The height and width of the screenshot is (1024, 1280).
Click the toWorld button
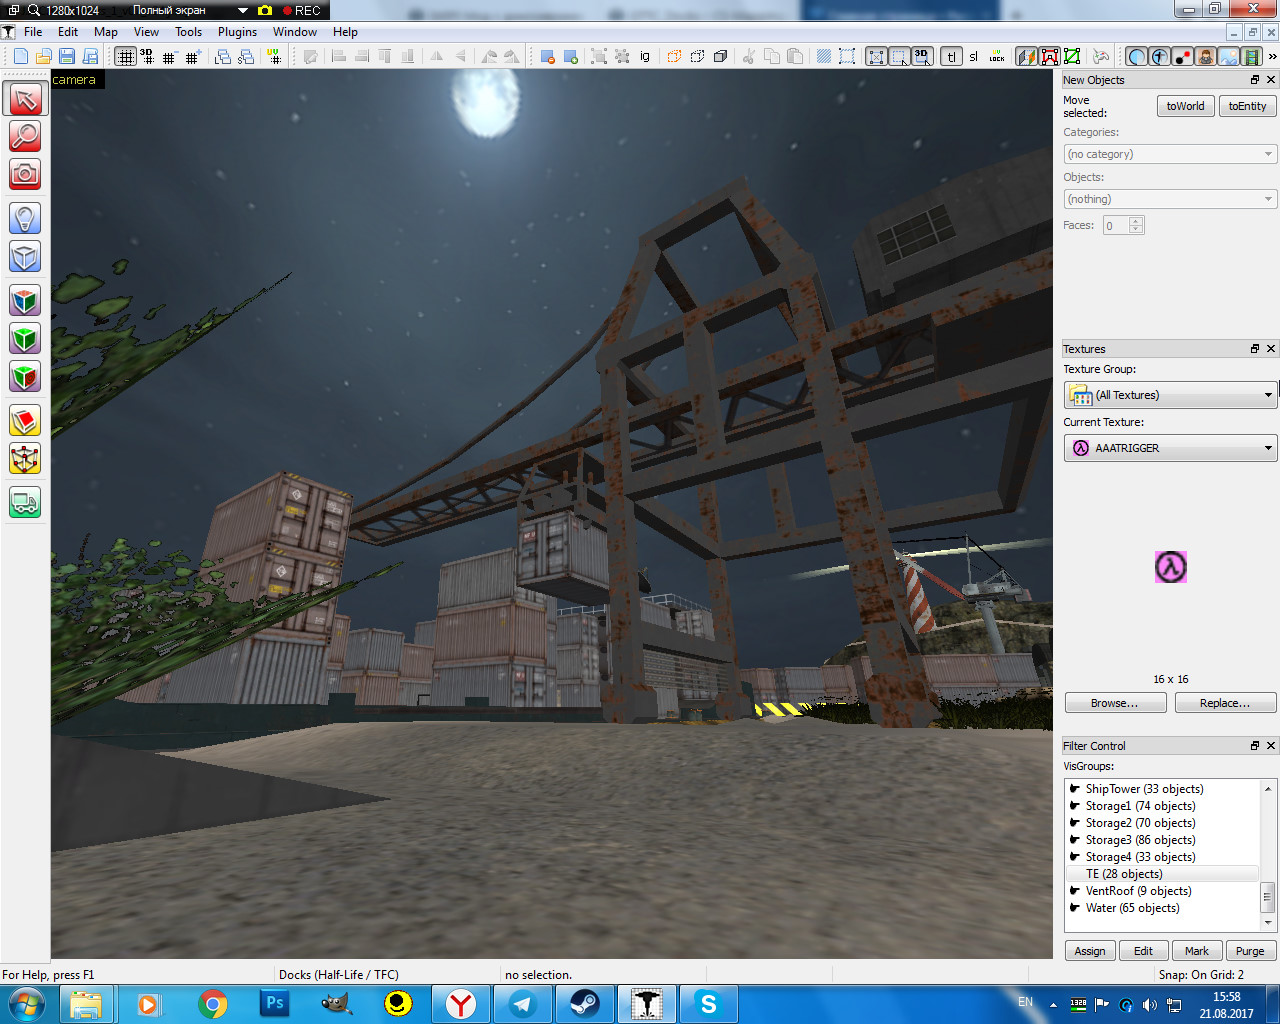click(x=1186, y=106)
